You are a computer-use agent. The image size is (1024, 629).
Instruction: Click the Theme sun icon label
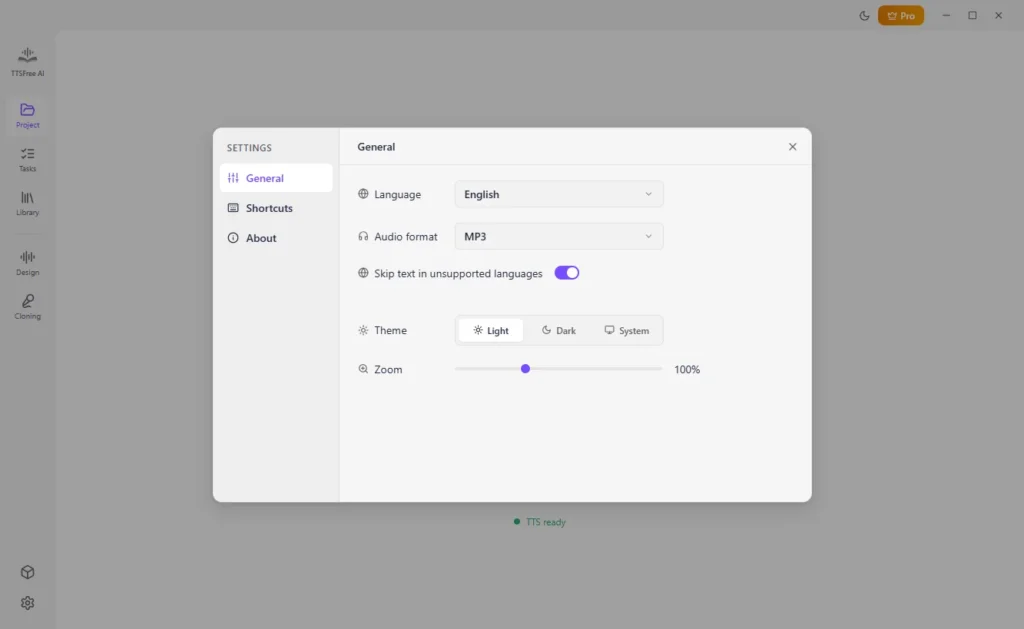coord(363,331)
